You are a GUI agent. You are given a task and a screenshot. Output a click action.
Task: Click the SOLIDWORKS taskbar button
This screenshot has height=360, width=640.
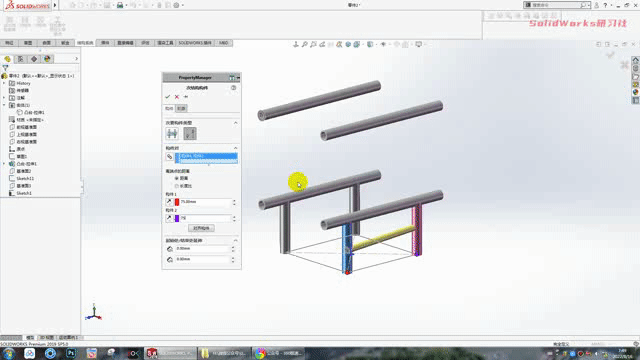[x=171, y=353]
